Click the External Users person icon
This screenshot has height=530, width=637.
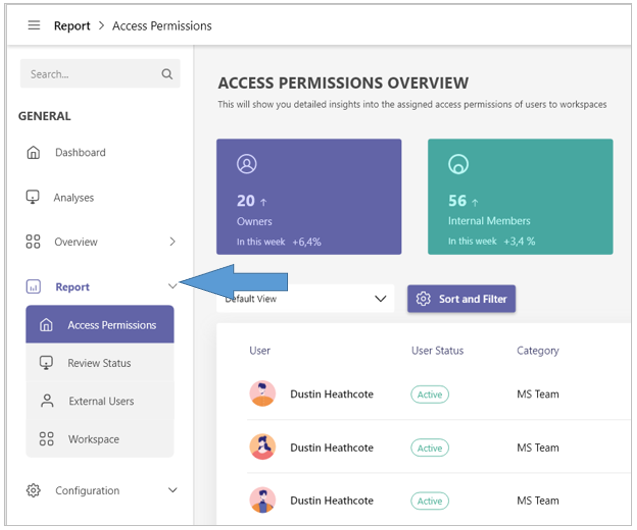pyautogui.click(x=46, y=401)
